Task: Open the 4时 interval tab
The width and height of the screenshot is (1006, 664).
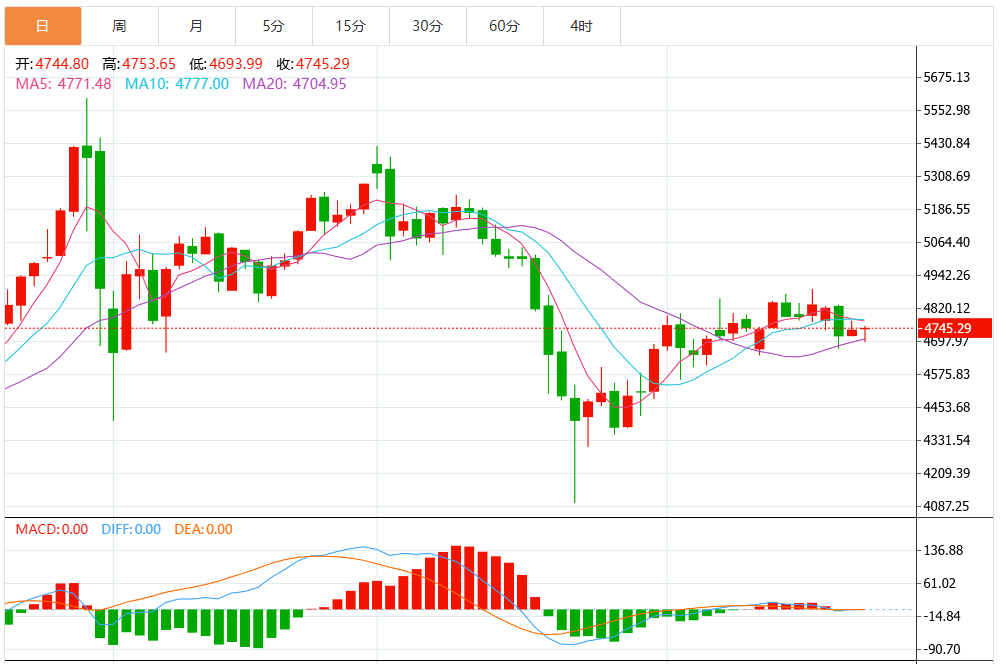Action: (582, 26)
